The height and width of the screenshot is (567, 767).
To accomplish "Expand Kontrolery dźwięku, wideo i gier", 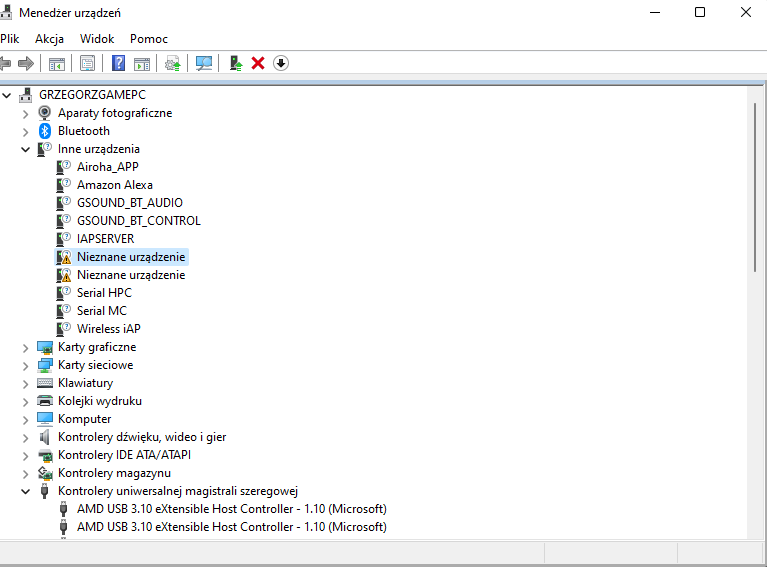I will coord(25,438).
